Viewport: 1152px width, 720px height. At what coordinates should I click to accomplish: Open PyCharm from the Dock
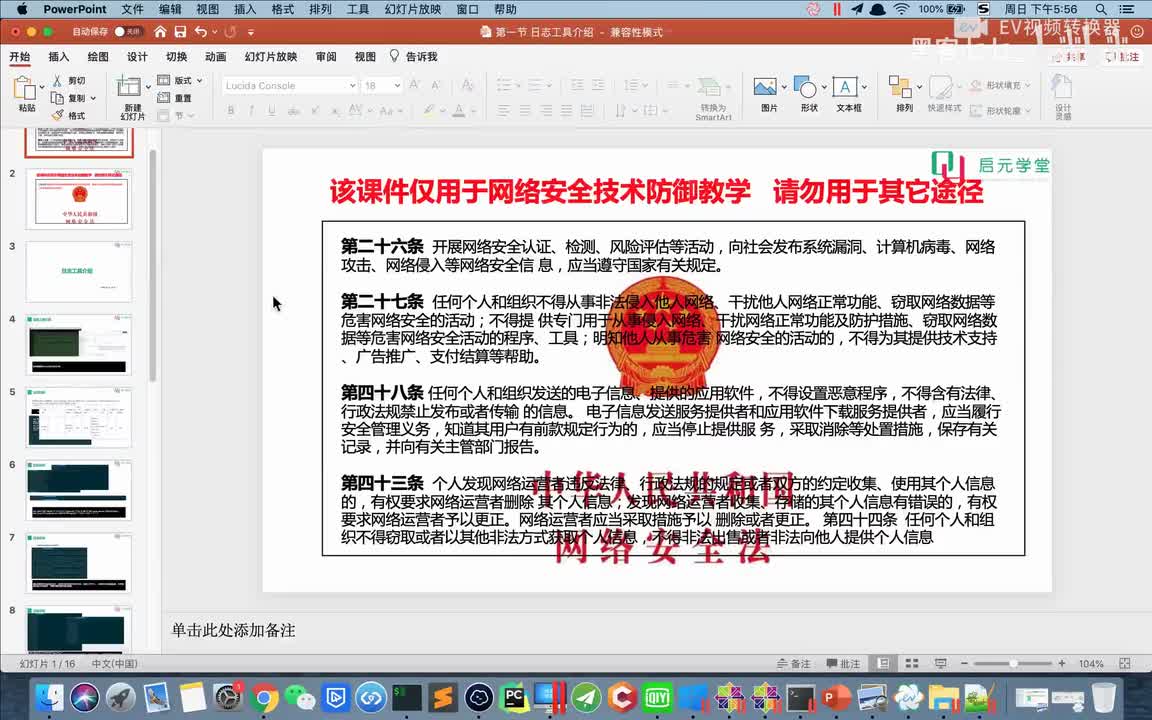click(x=514, y=697)
